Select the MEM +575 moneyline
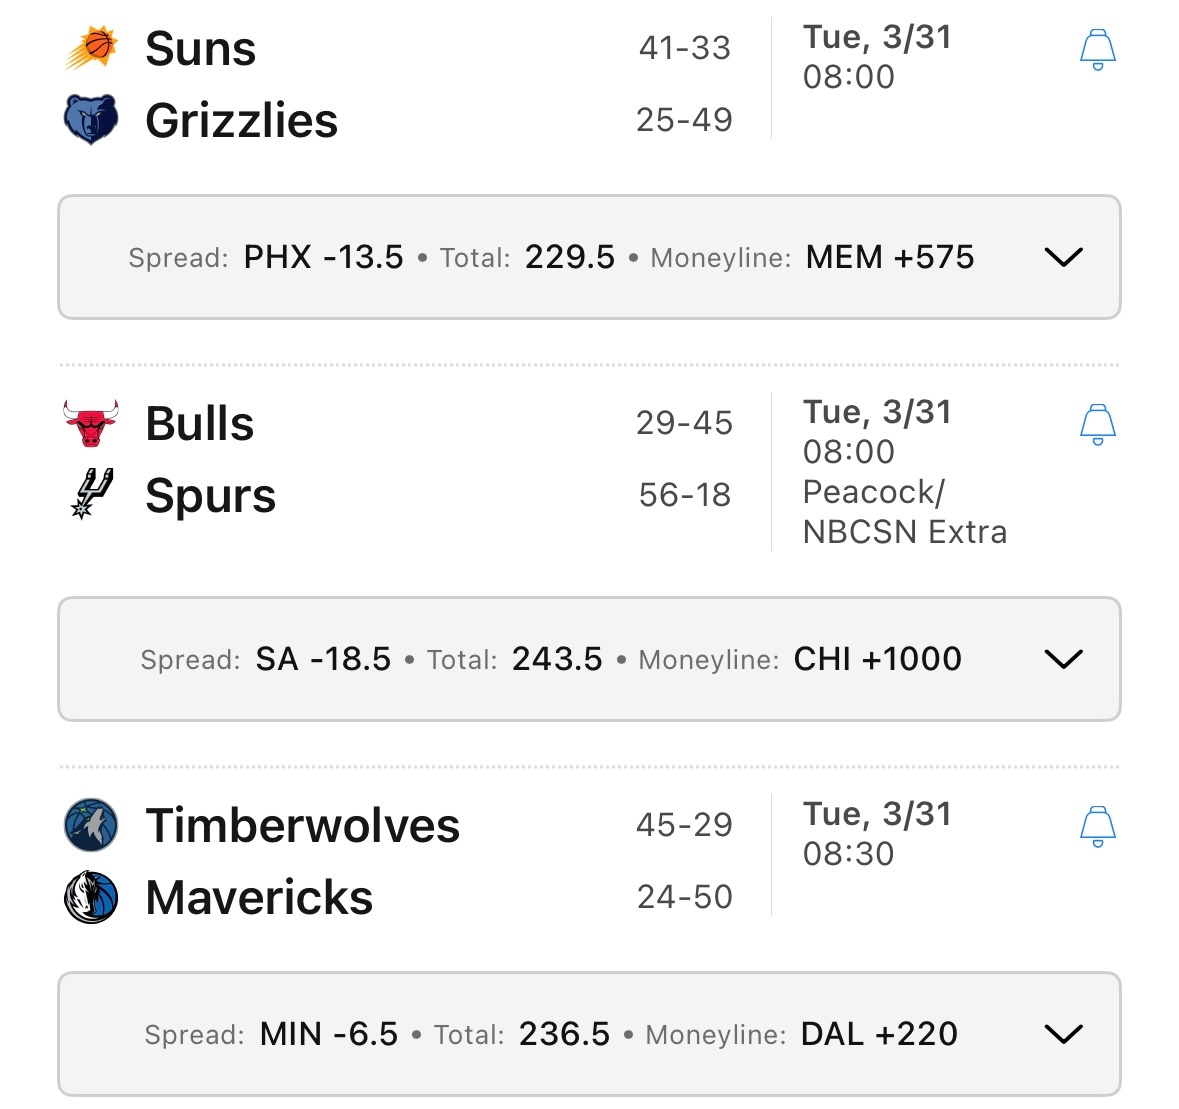The height and width of the screenshot is (1109, 1179). 888,257
